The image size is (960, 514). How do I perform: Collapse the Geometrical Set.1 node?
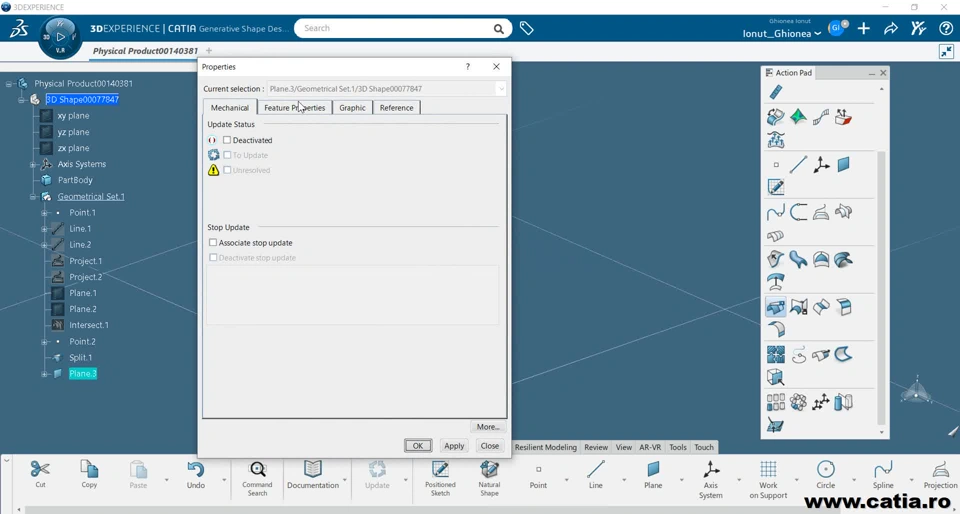32,197
